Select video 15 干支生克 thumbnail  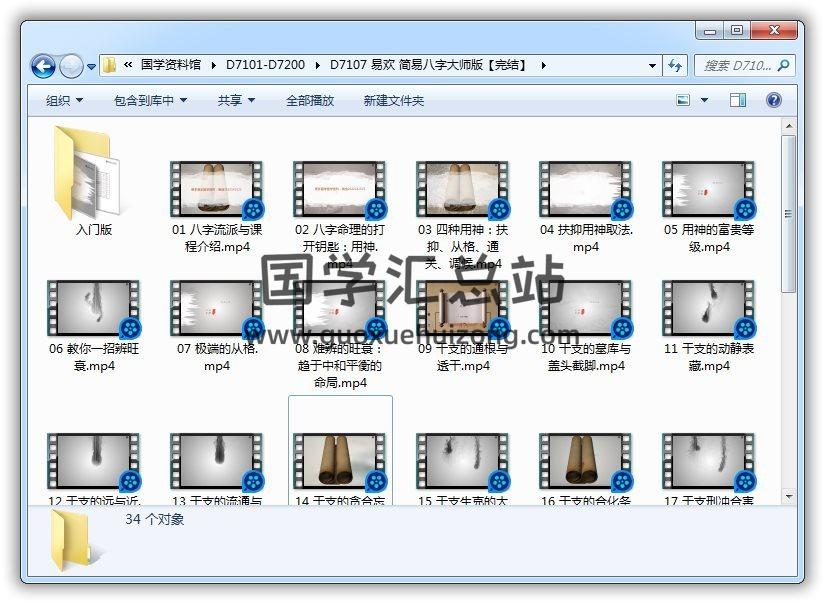point(462,461)
